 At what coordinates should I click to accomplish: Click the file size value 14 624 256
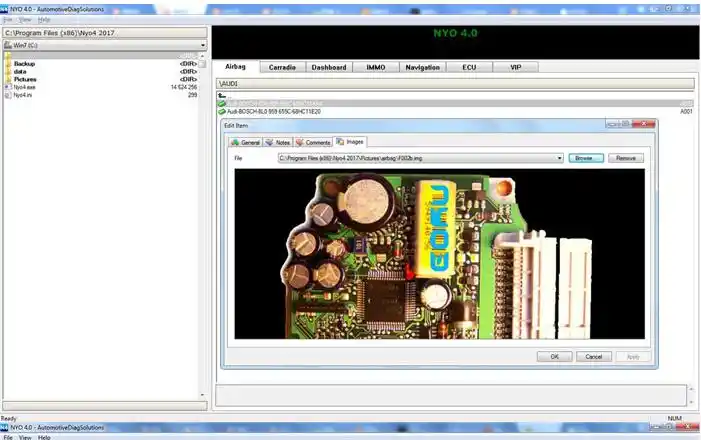[x=184, y=87]
